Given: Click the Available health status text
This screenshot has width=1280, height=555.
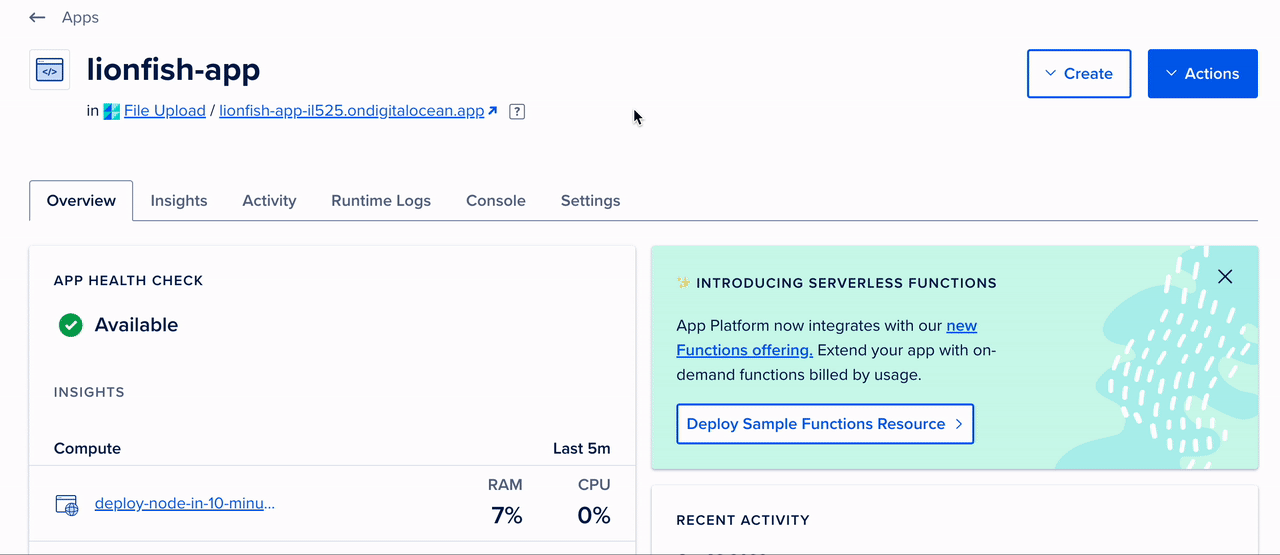Looking at the screenshot, I should point(136,325).
